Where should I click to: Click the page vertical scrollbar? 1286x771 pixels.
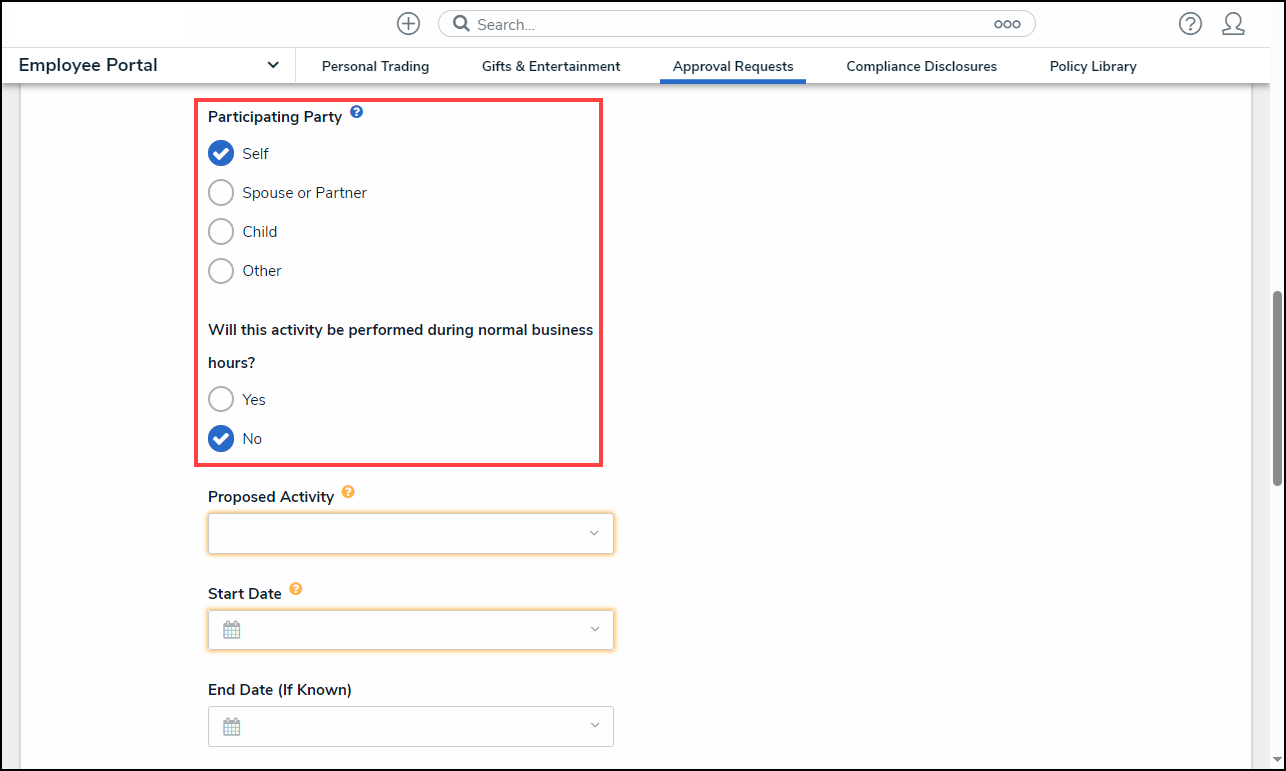click(1277, 390)
